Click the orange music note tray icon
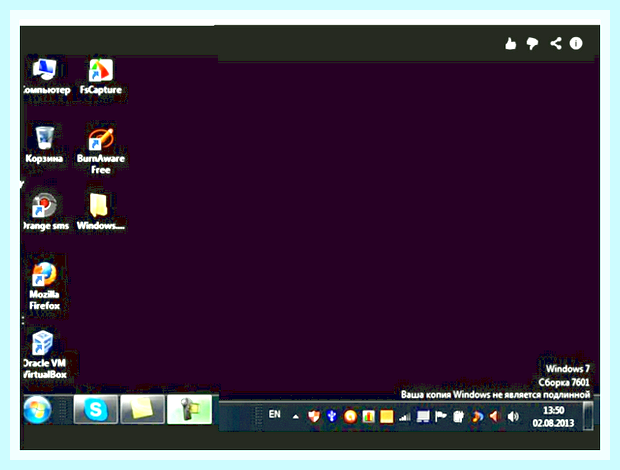620x470 pixels. pos(477,416)
